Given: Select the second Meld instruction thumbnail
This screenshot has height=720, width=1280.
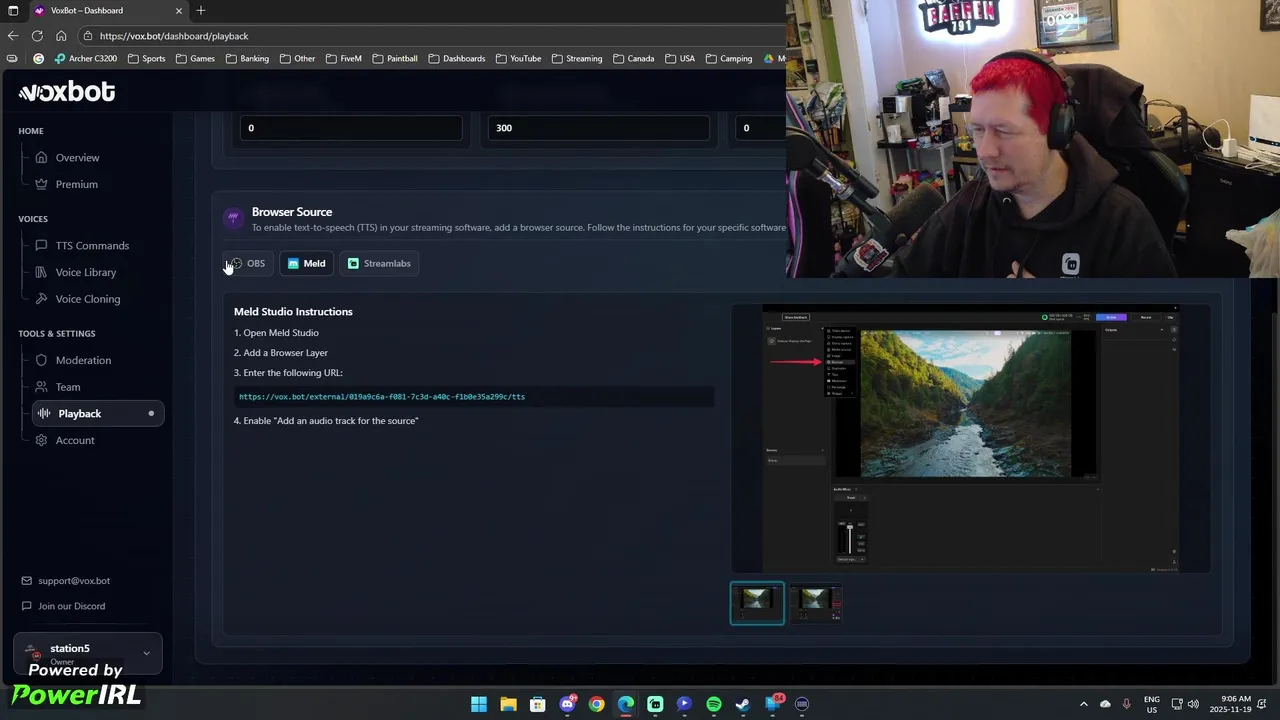Looking at the screenshot, I should coord(815,603).
